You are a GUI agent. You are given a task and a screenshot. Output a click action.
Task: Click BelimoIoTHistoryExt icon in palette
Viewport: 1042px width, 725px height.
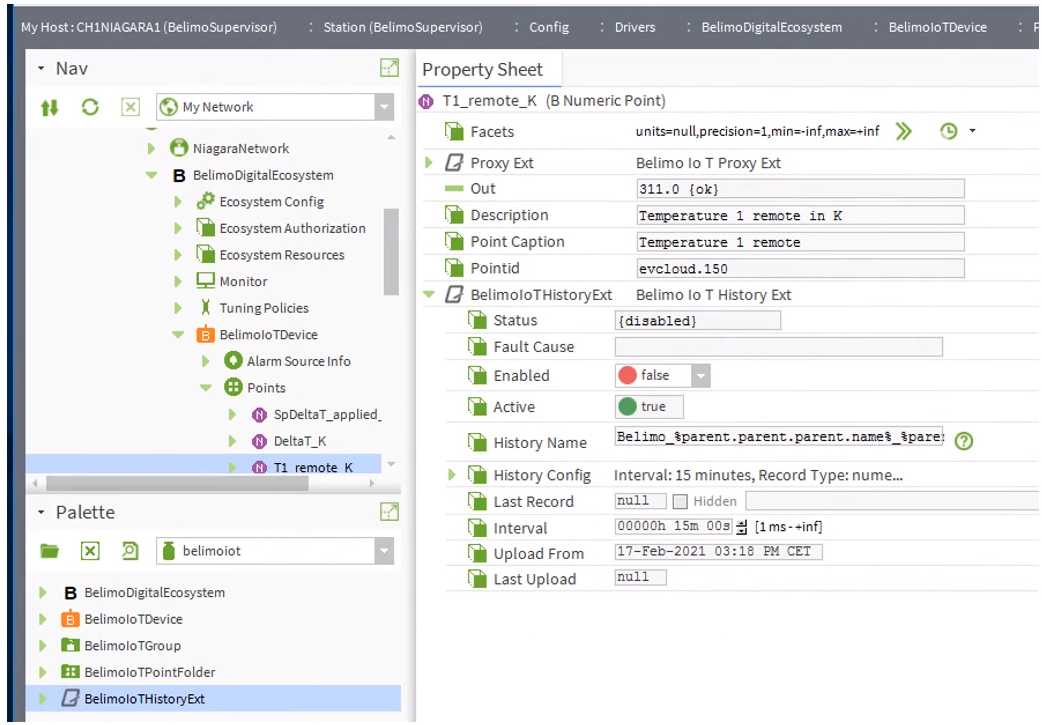(70, 698)
